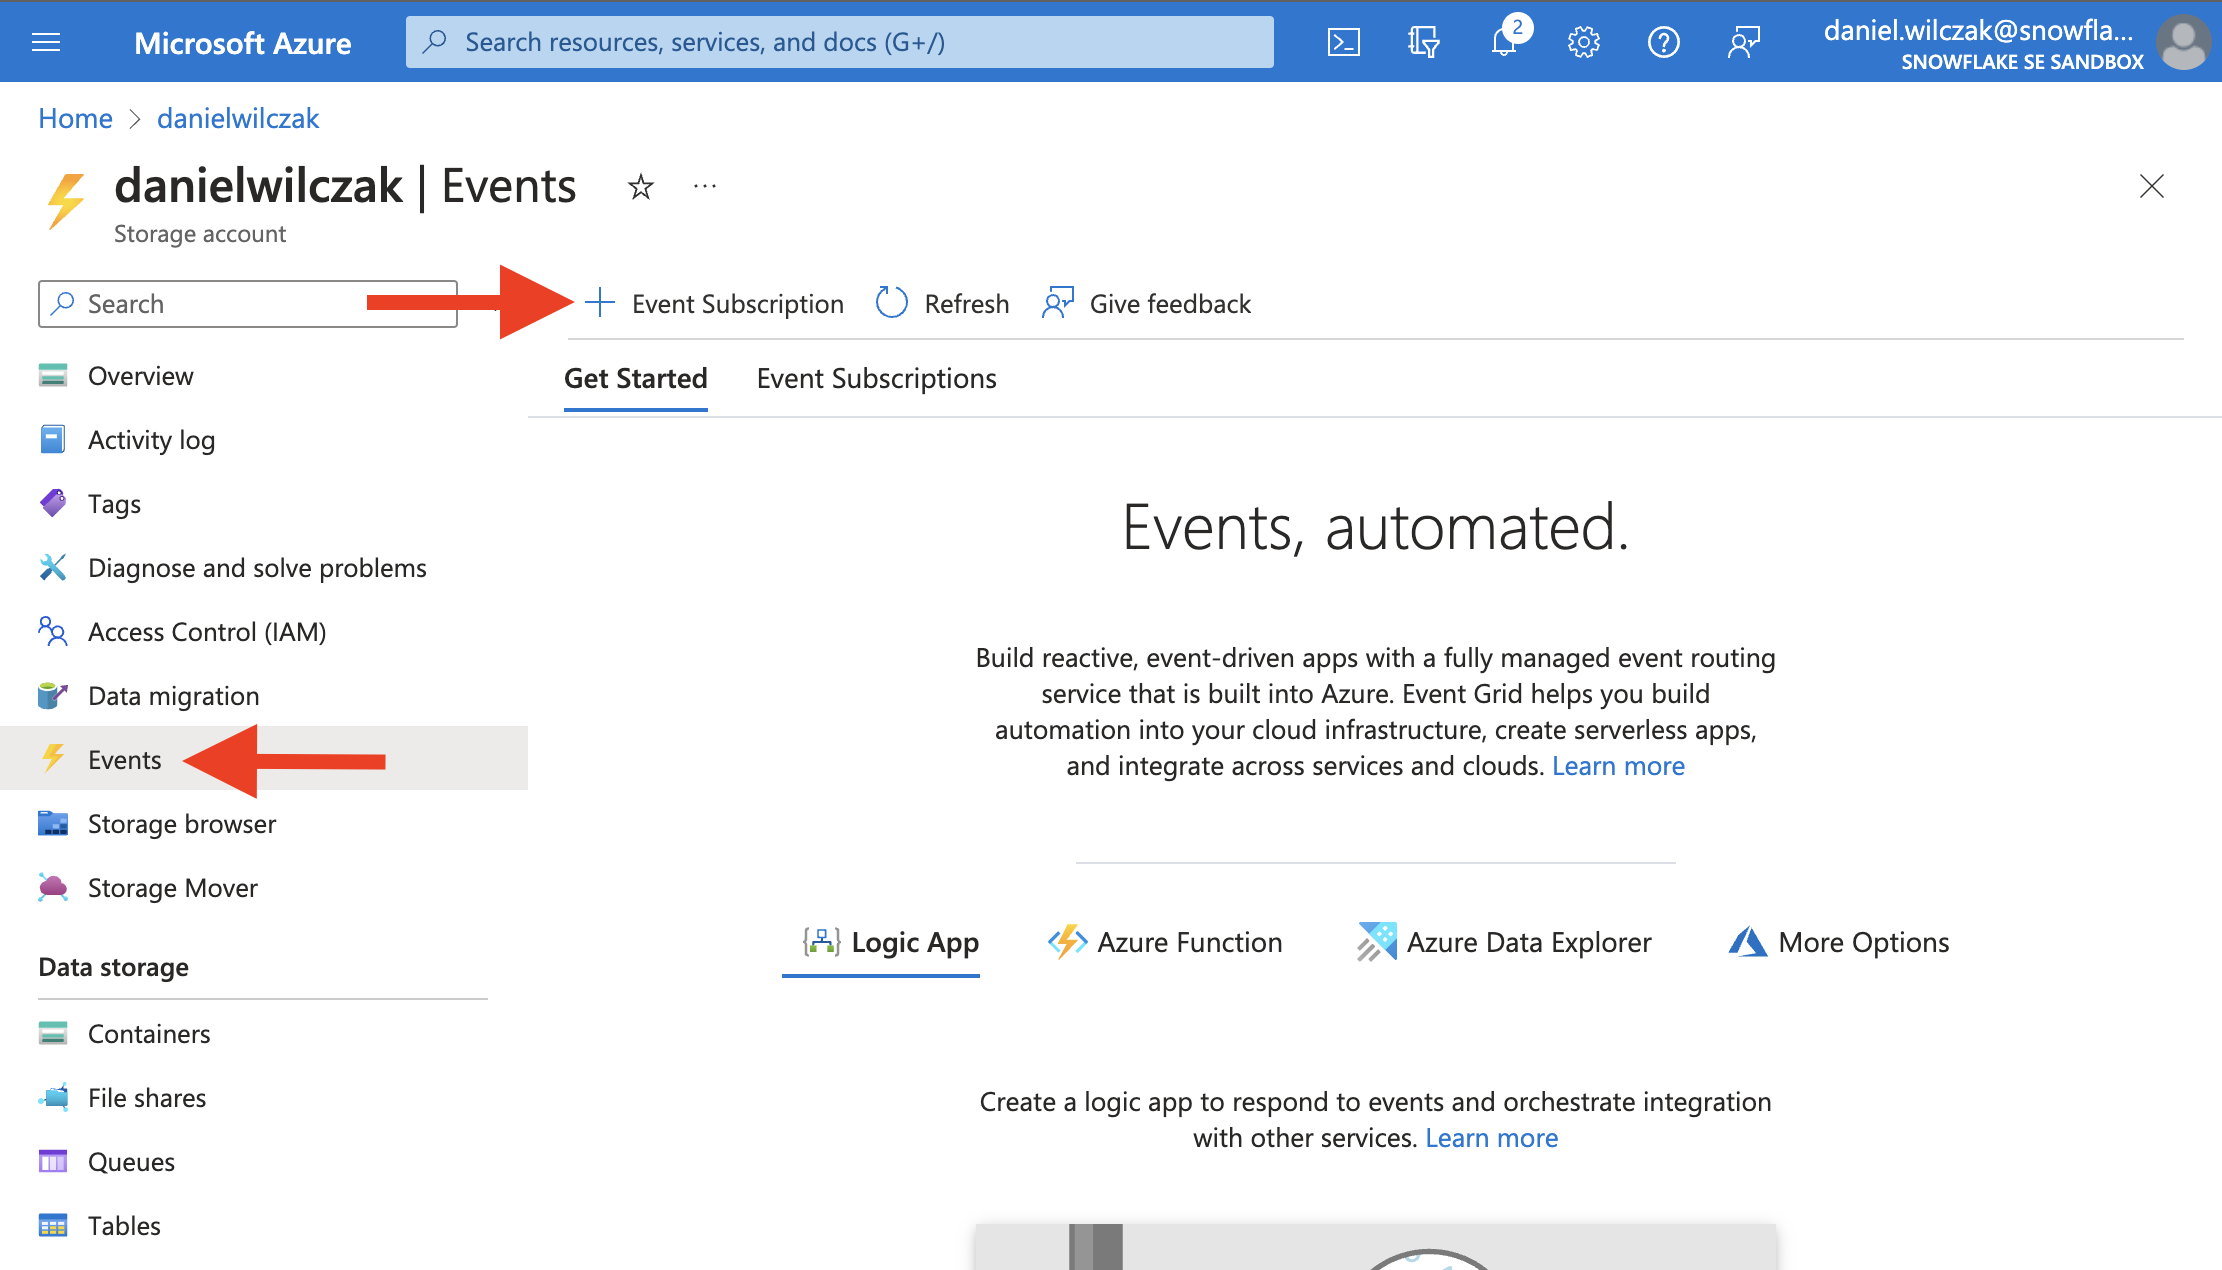Open the hamburger portal menu
The width and height of the screenshot is (2222, 1270).
click(x=46, y=42)
